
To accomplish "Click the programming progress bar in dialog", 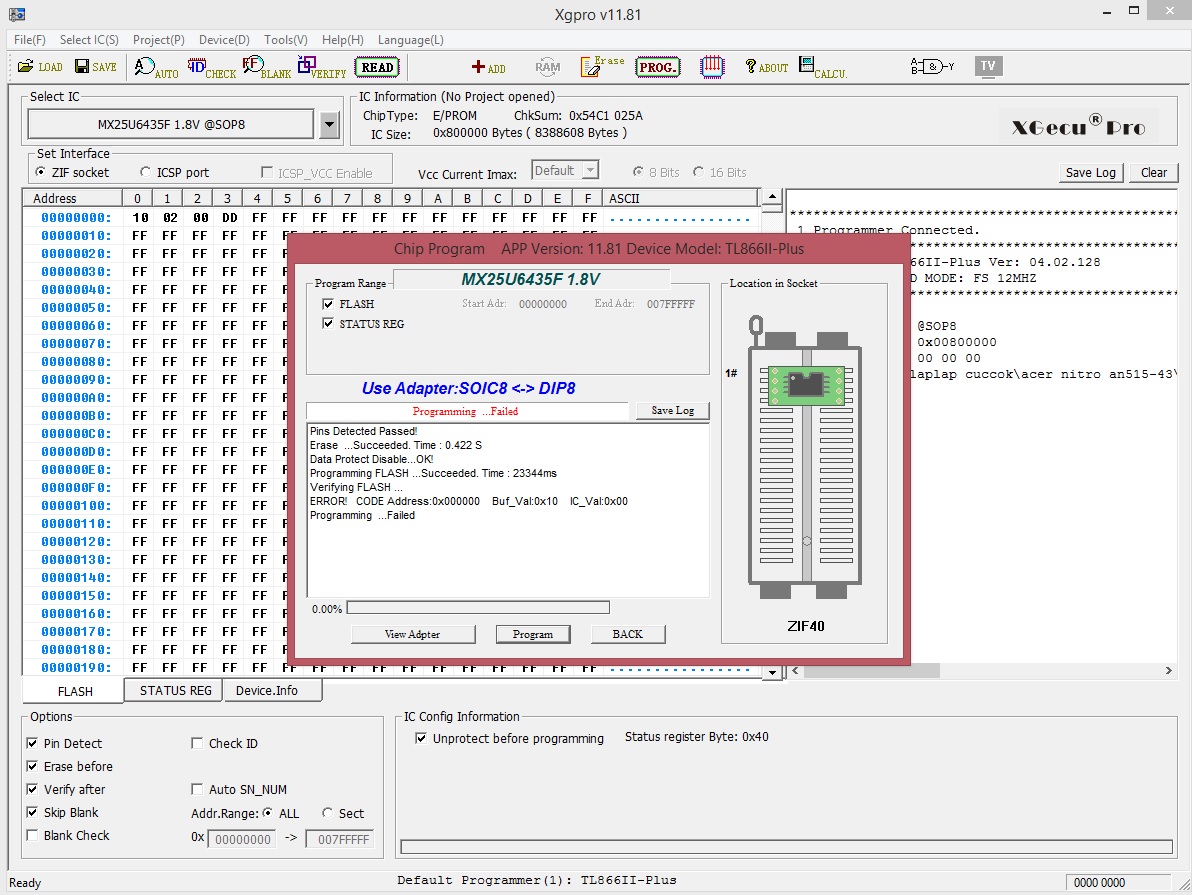I will point(478,608).
